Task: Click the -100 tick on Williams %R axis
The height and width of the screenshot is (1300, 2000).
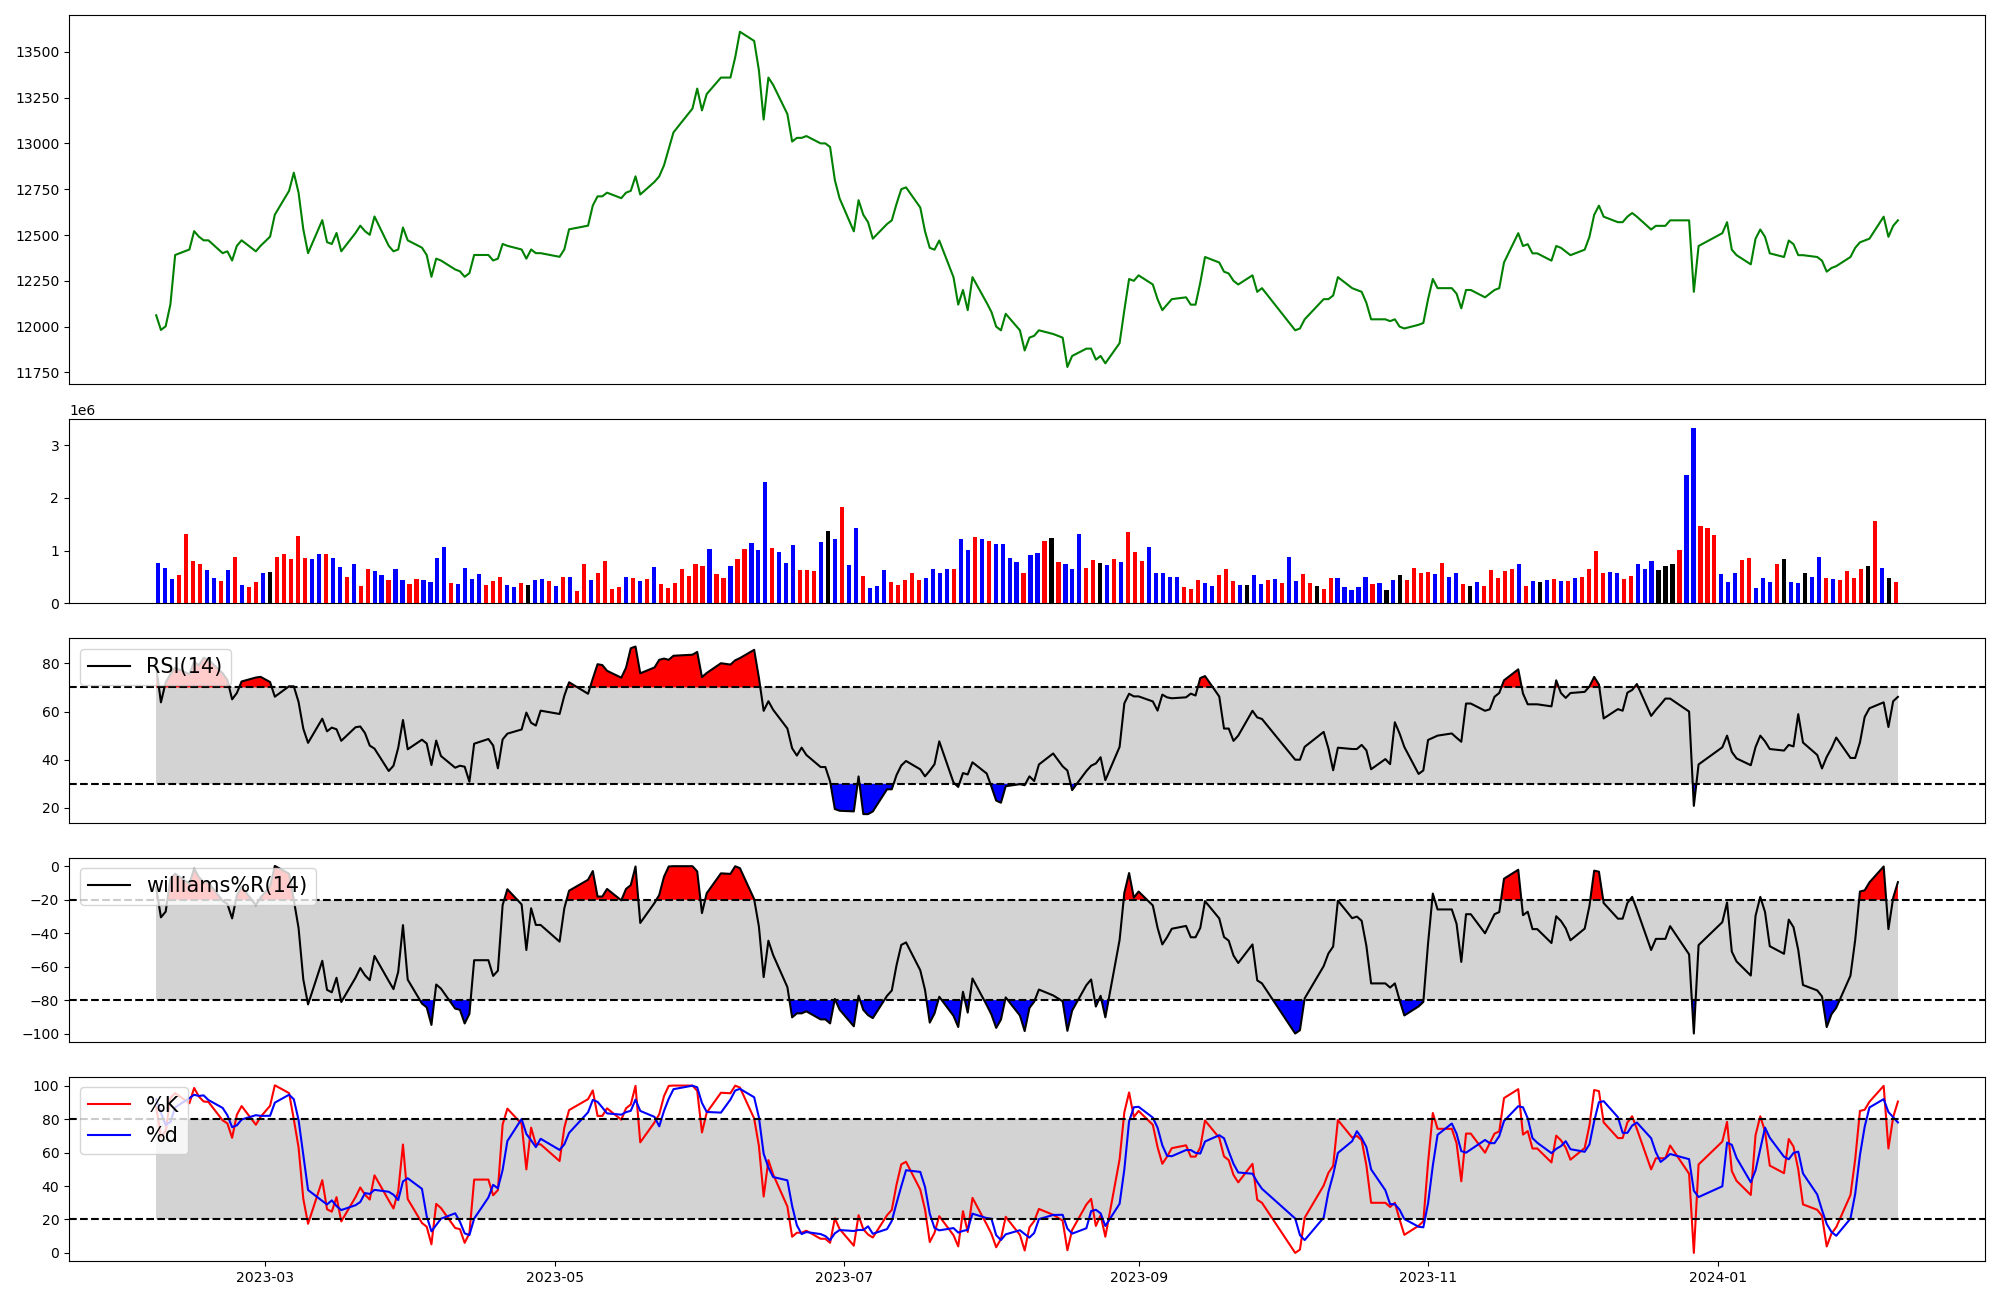Action: (x=43, y=1034)
